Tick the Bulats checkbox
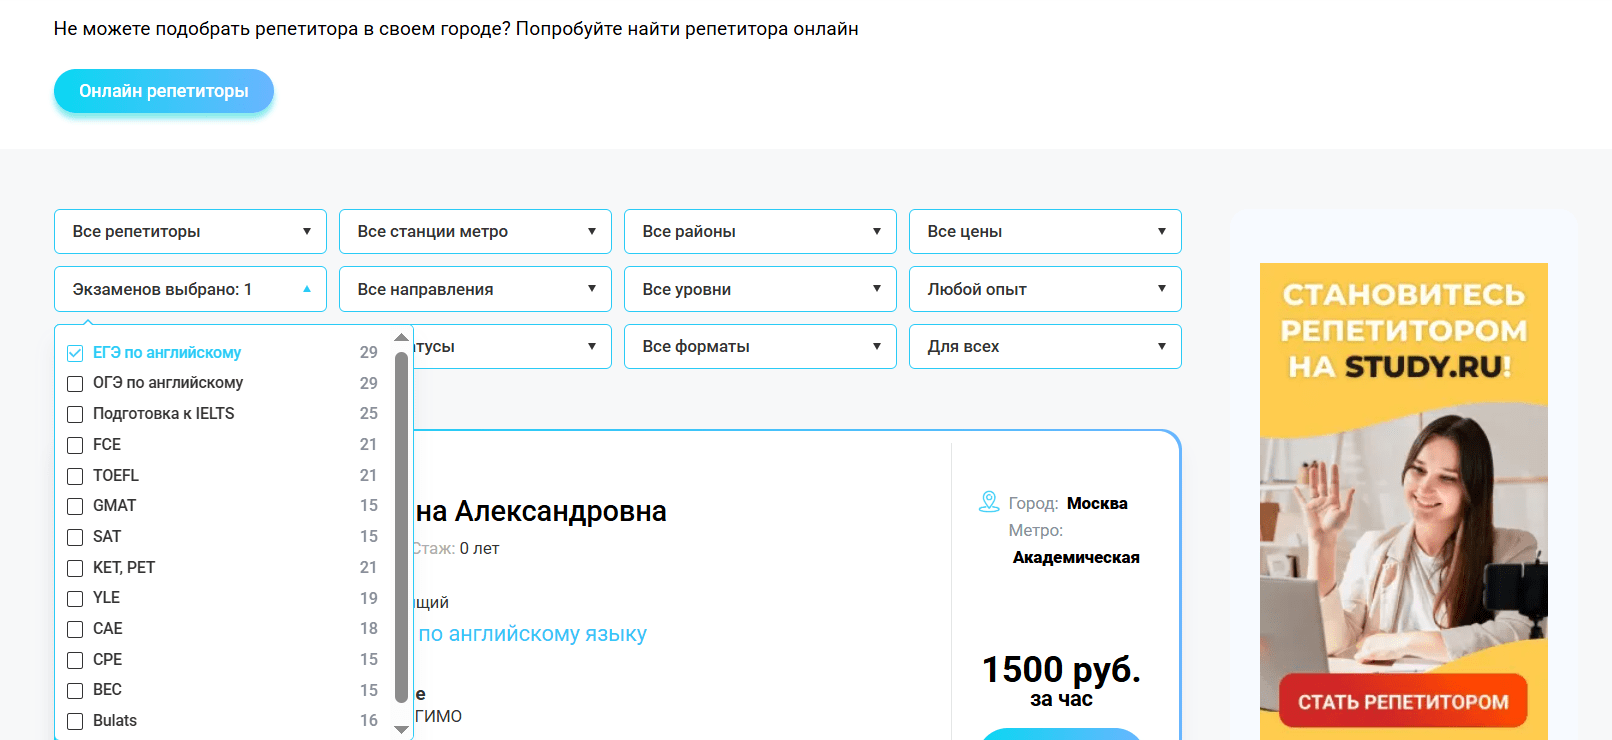The height and width of the screenshot is (740, 1612). [x=75, y=721]
